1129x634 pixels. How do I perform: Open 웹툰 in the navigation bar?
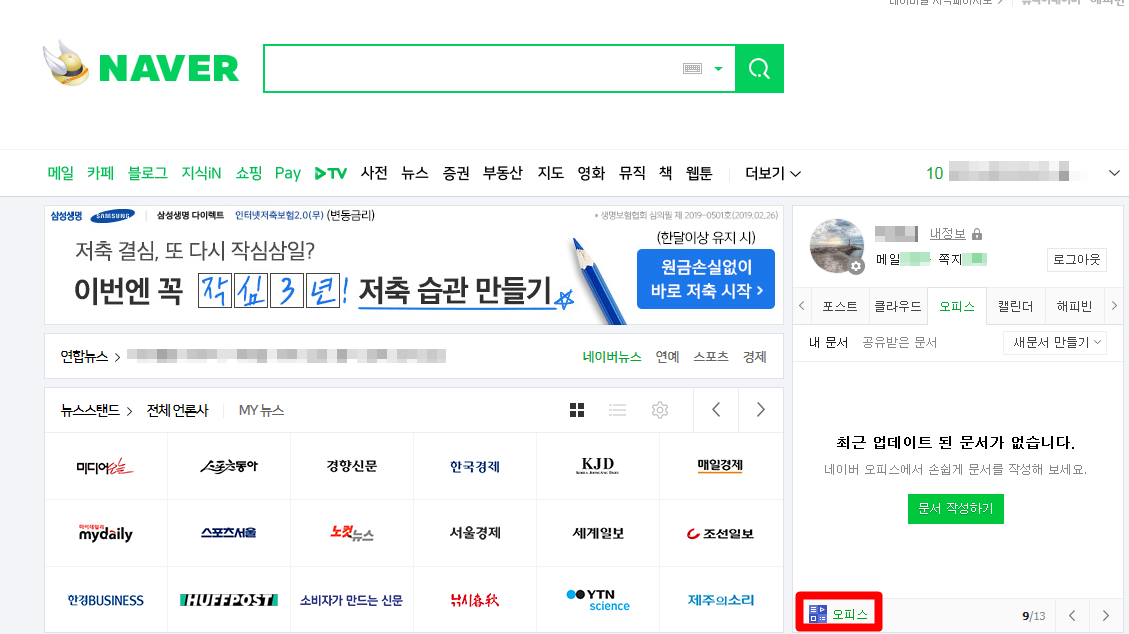coord(699,173)
